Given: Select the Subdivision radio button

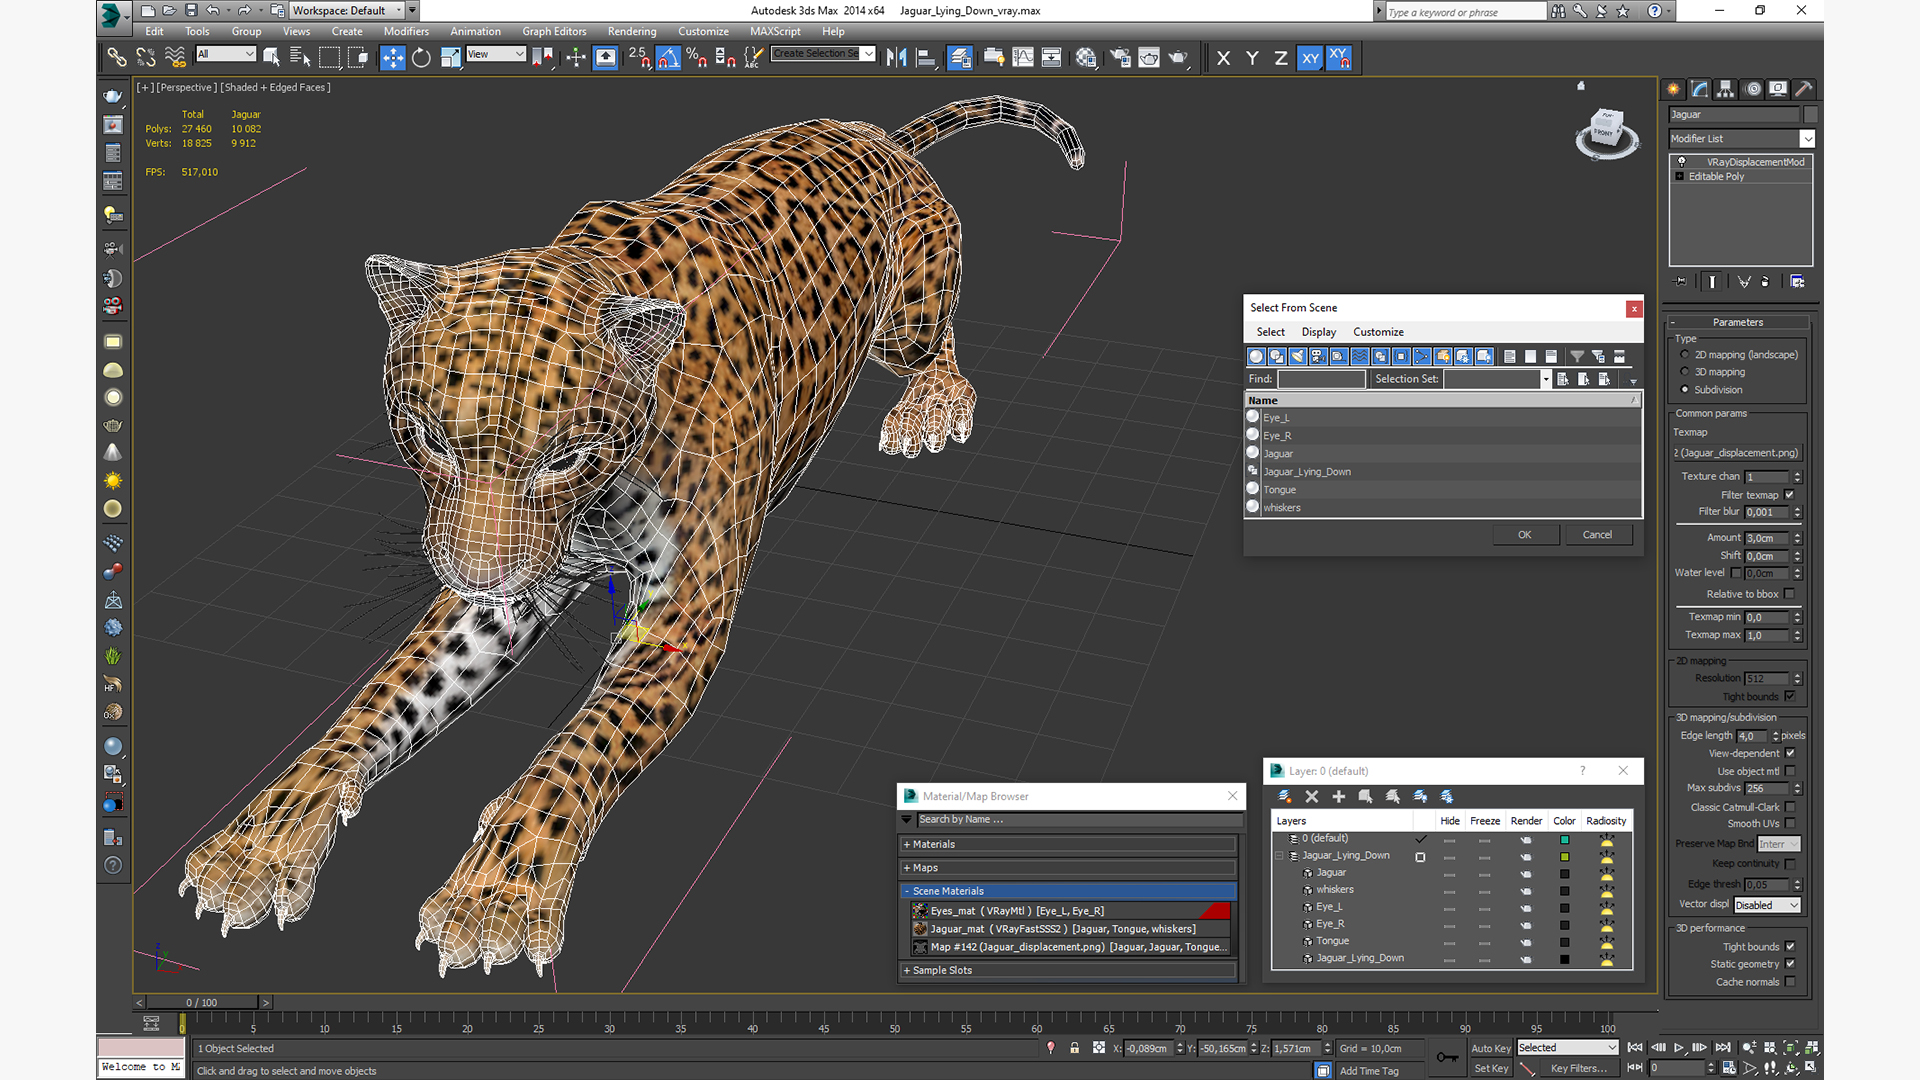Looking at the screenshot, I should coord(1685,390).
